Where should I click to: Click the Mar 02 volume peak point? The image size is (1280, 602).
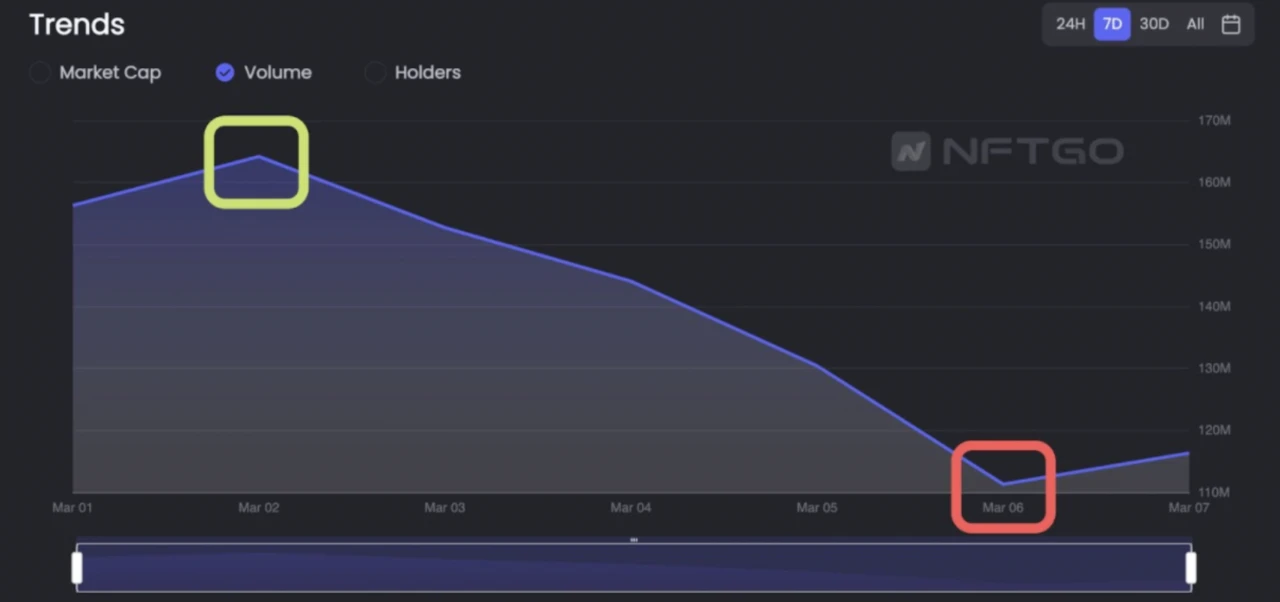click(x=258, y=156)
